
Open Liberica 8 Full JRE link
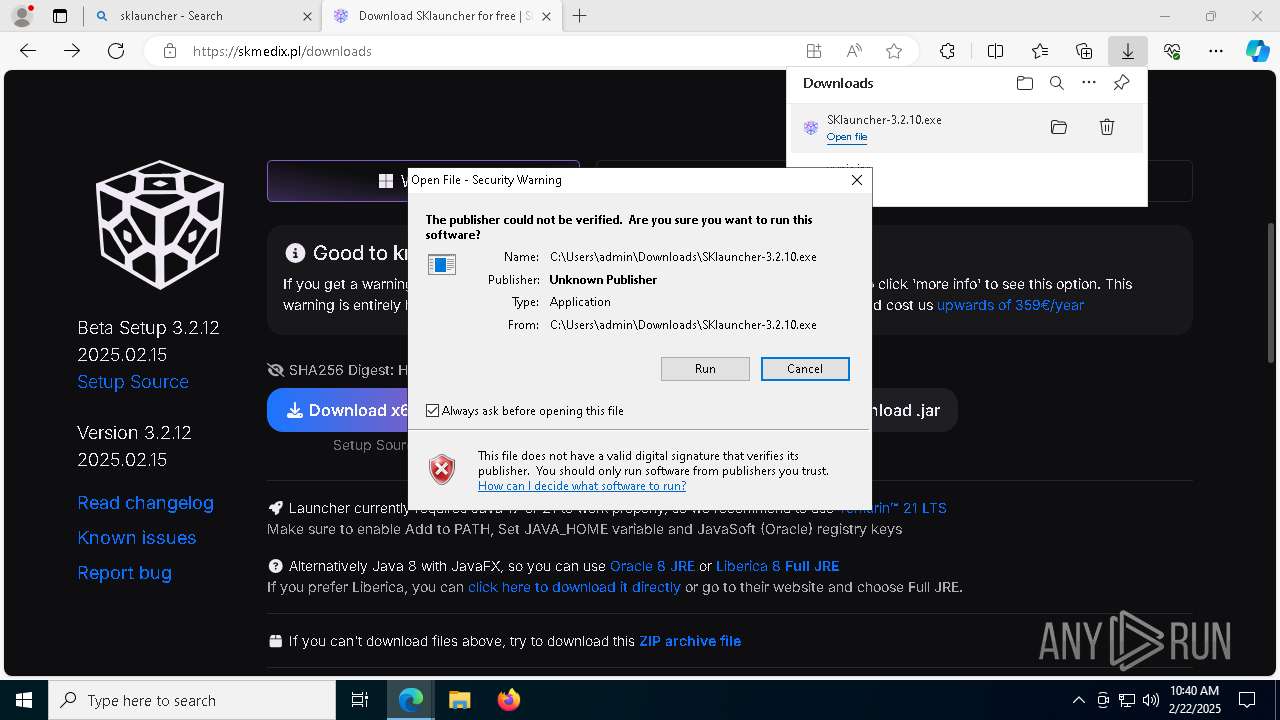[x=777, y=566]
